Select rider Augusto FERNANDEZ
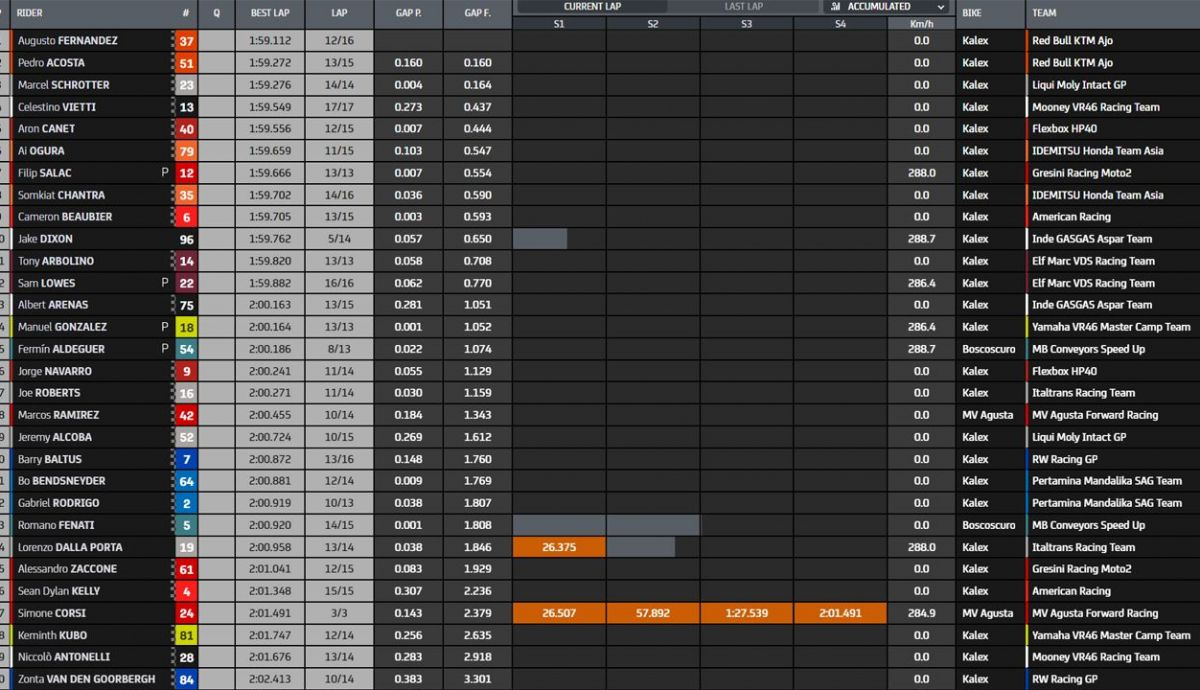 click(67, 41)
